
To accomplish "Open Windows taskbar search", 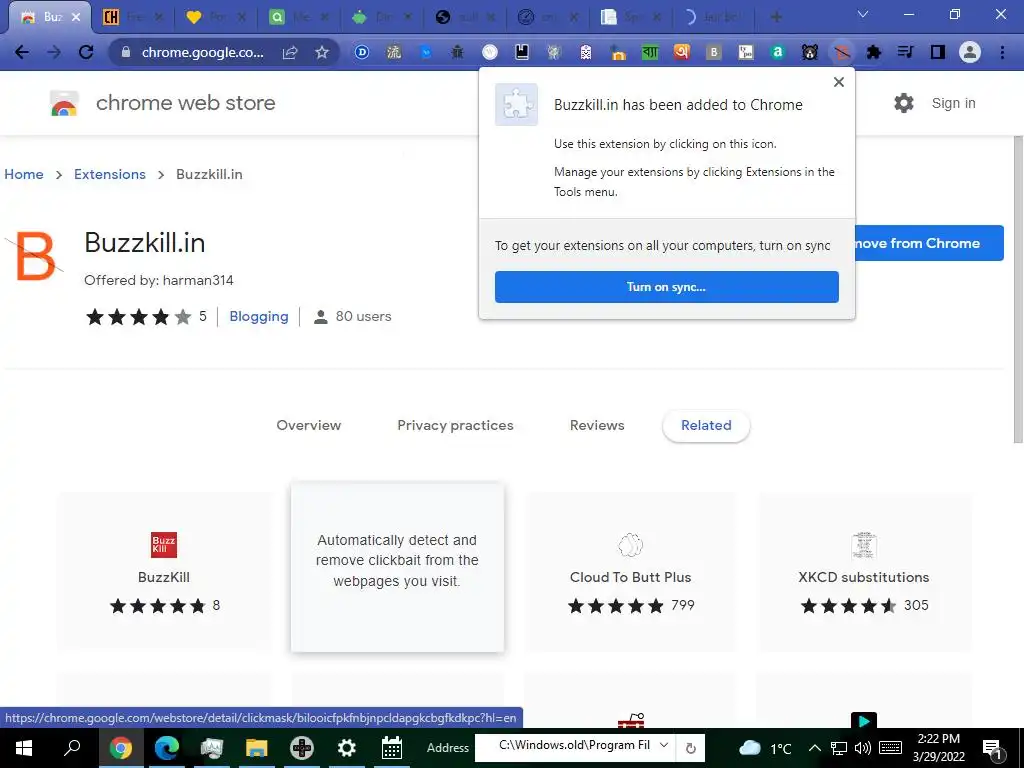I will (72, 748).
